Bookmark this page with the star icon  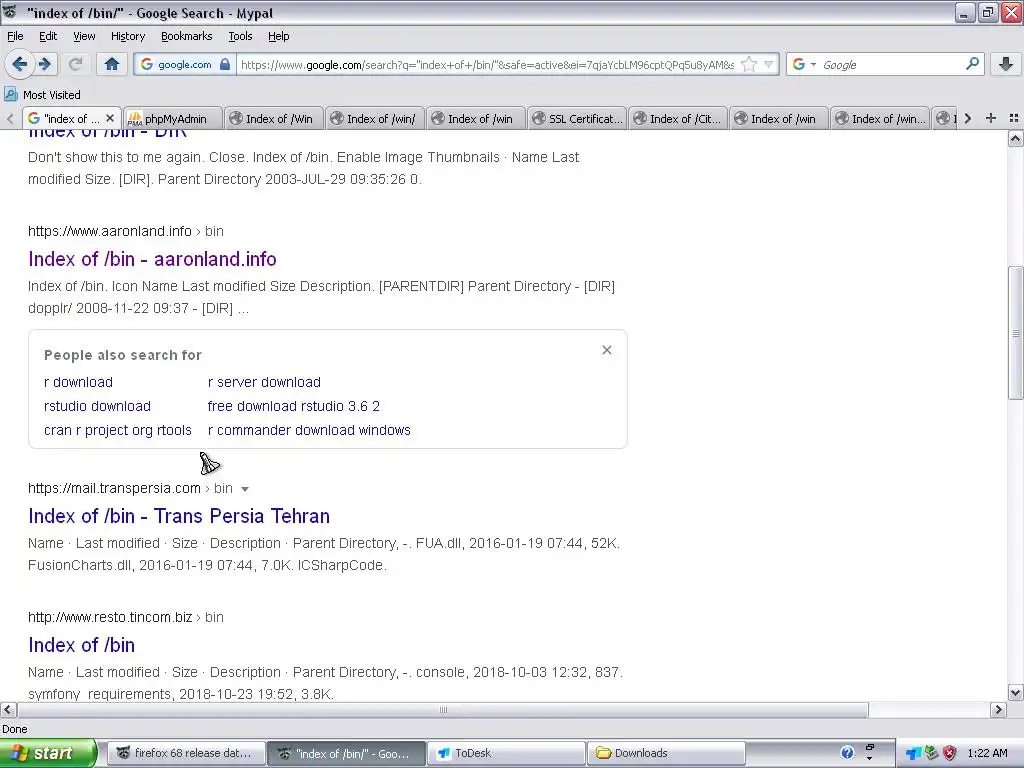click(749, 64)
